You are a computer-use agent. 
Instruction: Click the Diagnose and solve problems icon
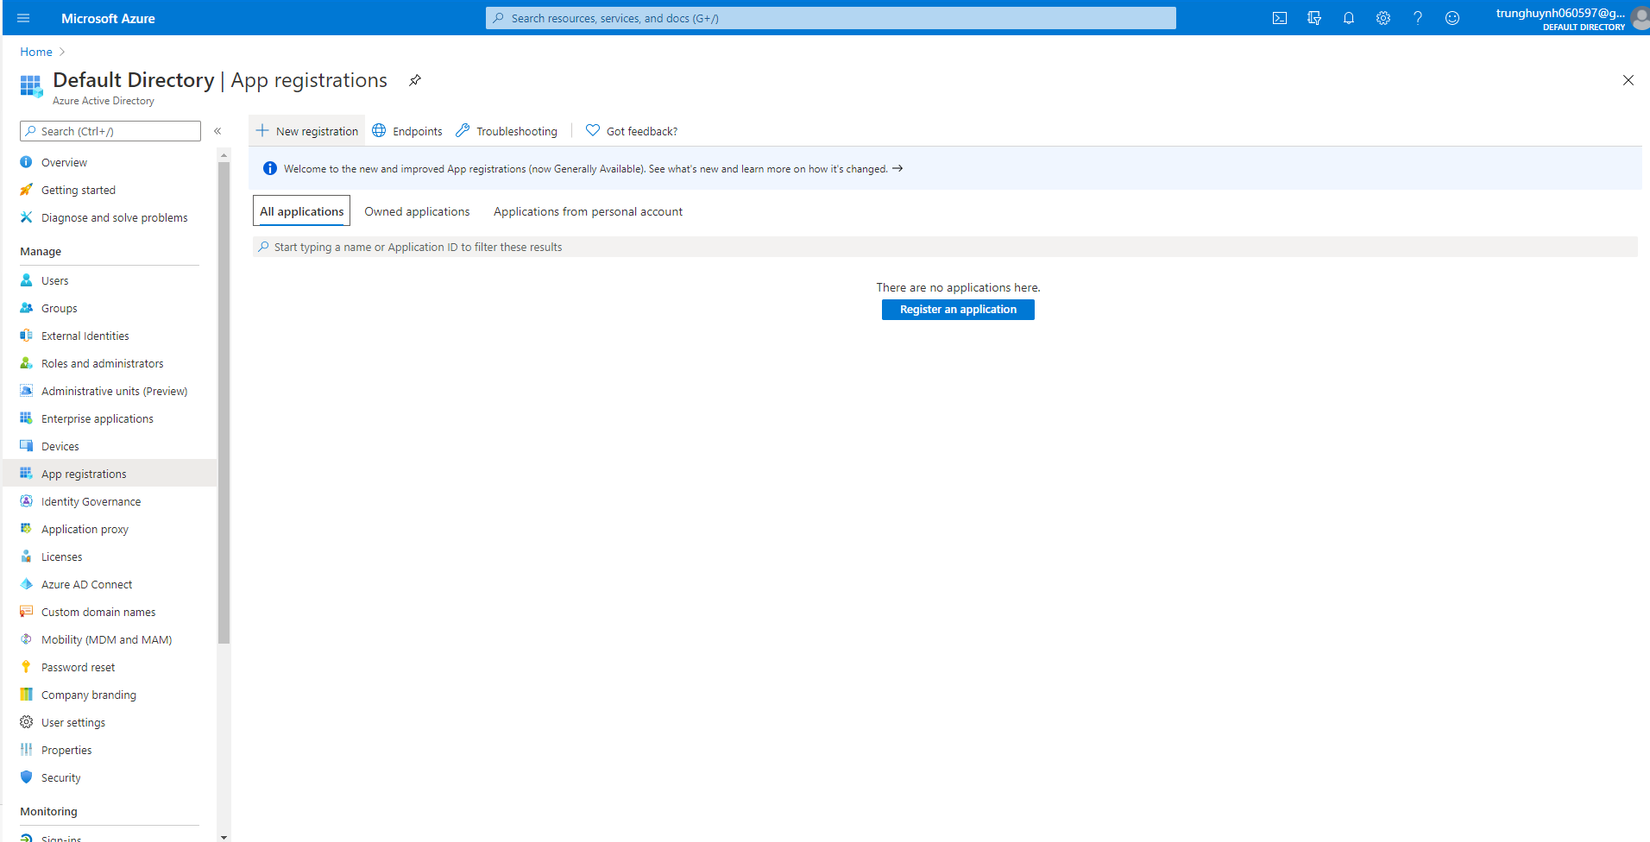click(x=26, y=217)
